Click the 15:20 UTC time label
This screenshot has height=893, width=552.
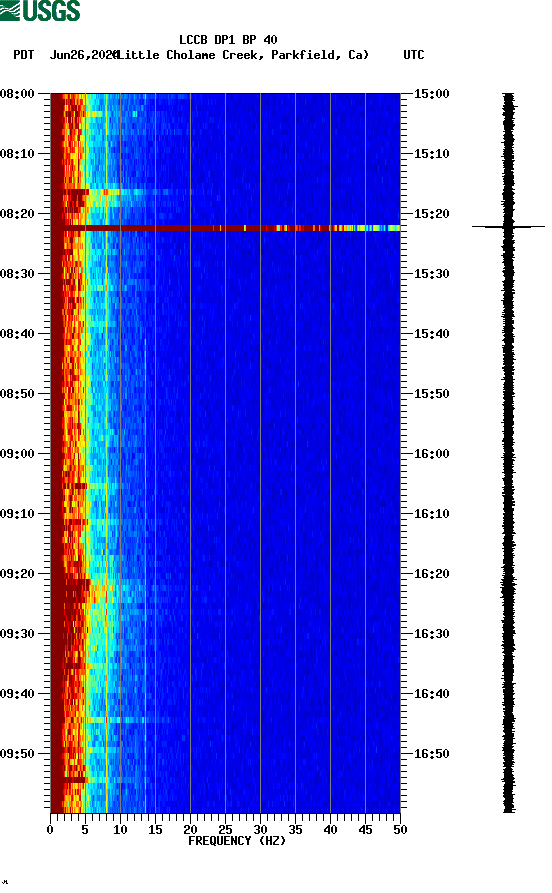431,214
